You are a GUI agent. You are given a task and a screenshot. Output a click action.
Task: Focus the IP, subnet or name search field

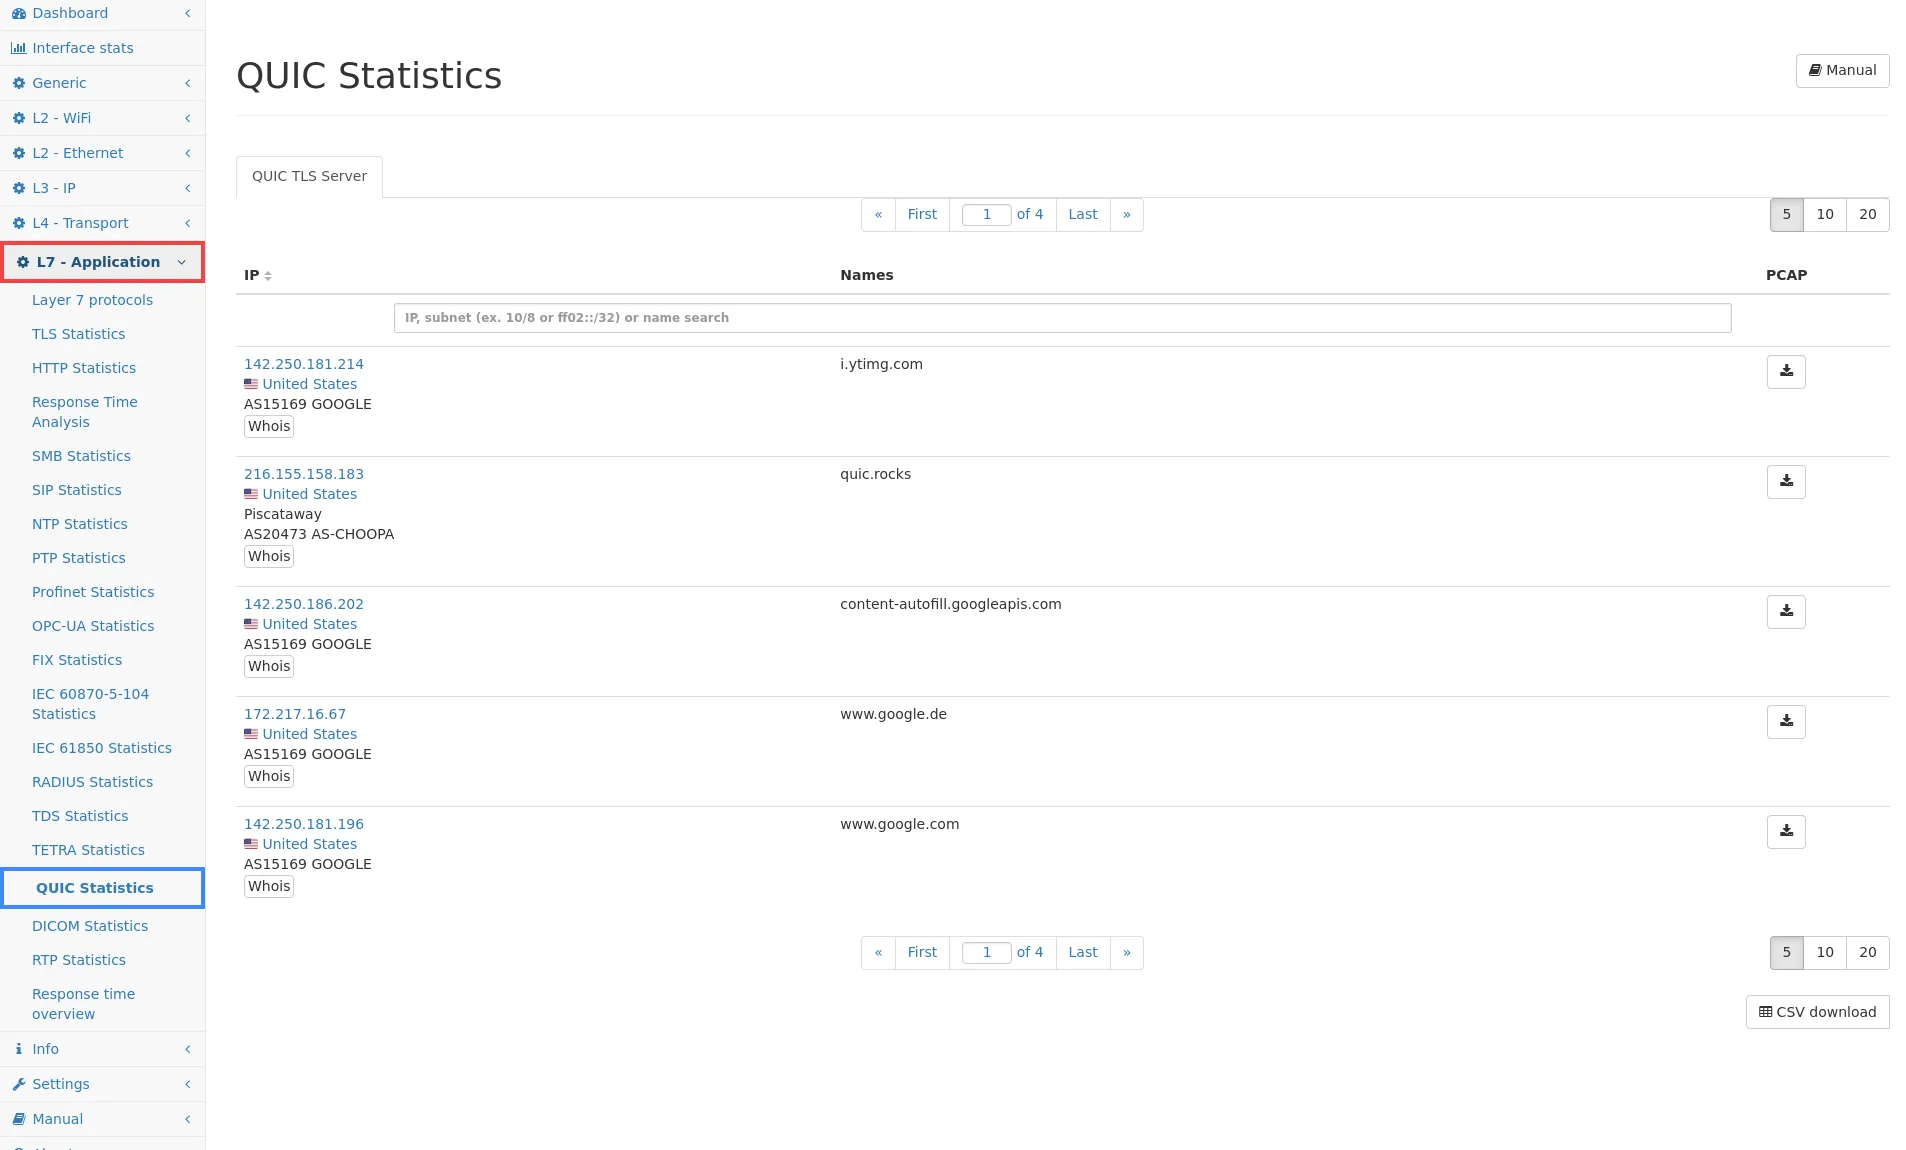1062,318
